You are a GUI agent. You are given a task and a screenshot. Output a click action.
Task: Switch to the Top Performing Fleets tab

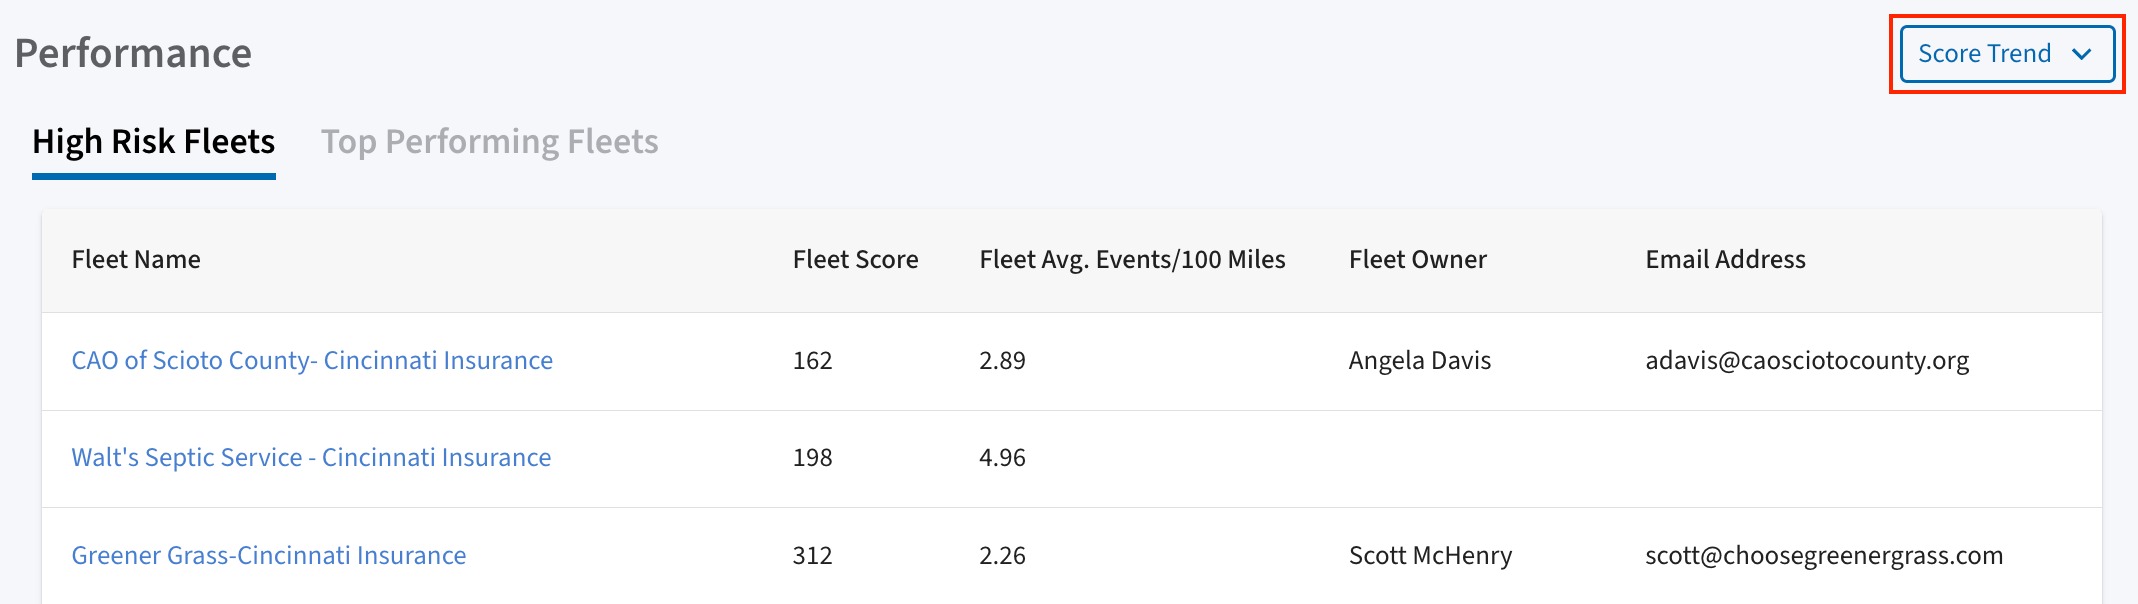[x=490, y=142]
